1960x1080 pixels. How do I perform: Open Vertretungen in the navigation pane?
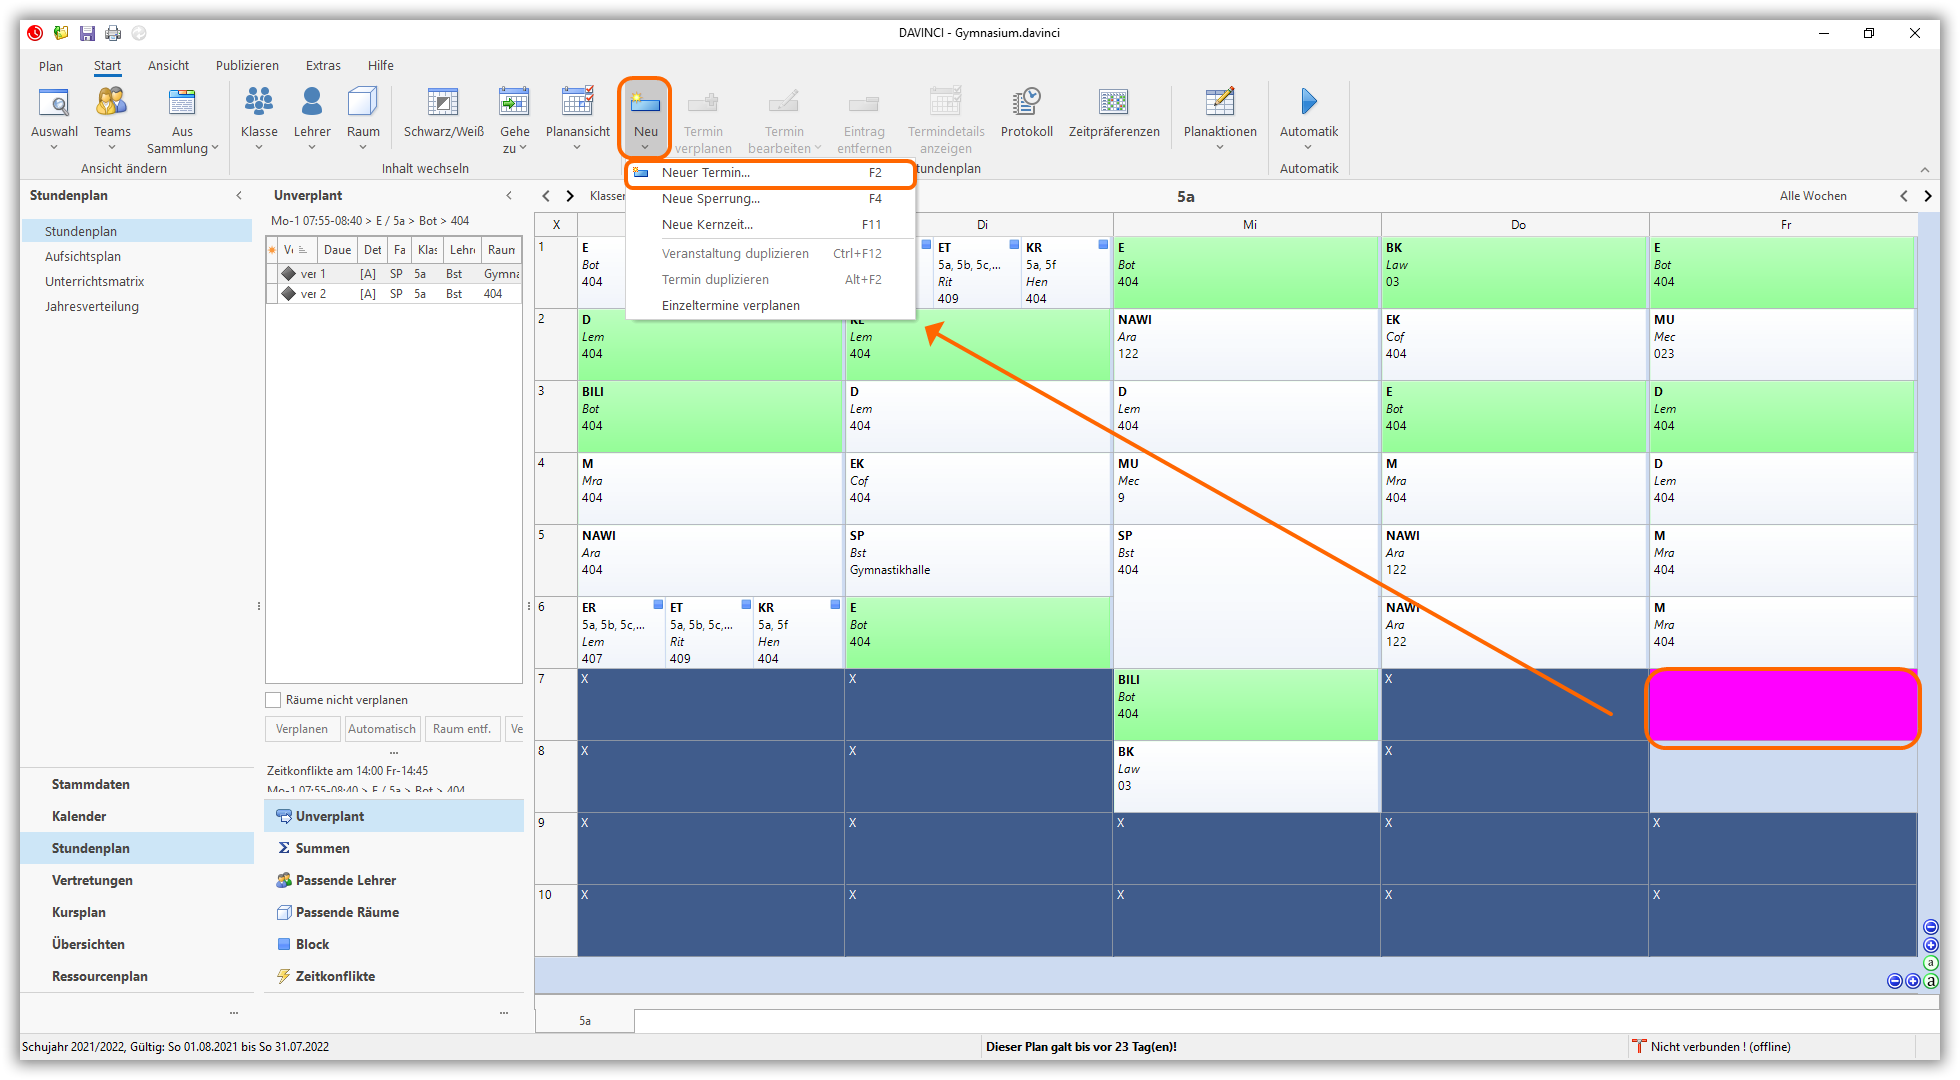(92, 880)
